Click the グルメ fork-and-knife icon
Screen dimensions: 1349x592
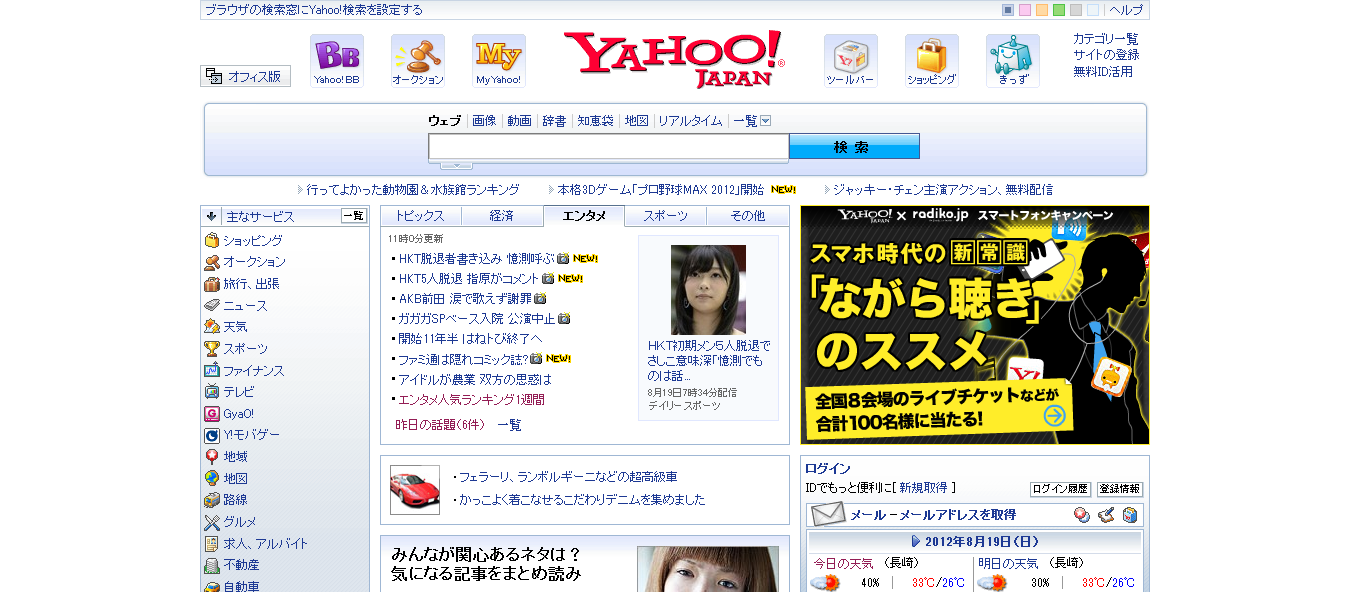coord(212,522)
